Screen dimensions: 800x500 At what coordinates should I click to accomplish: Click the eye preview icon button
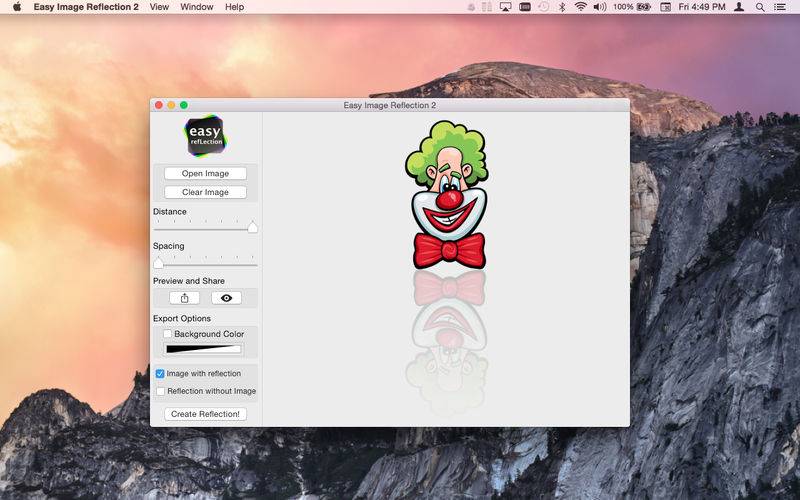[227, 298]
